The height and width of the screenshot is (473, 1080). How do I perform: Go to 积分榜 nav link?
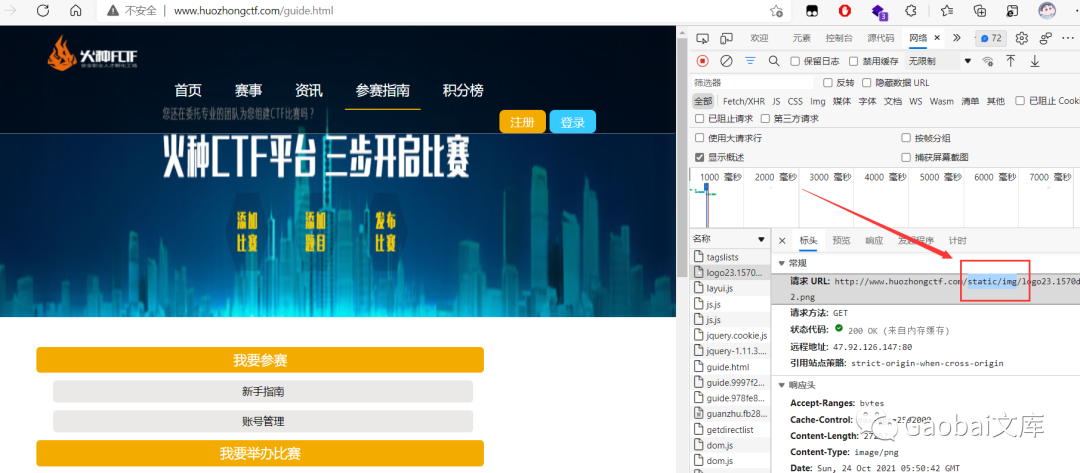point(463,90)
